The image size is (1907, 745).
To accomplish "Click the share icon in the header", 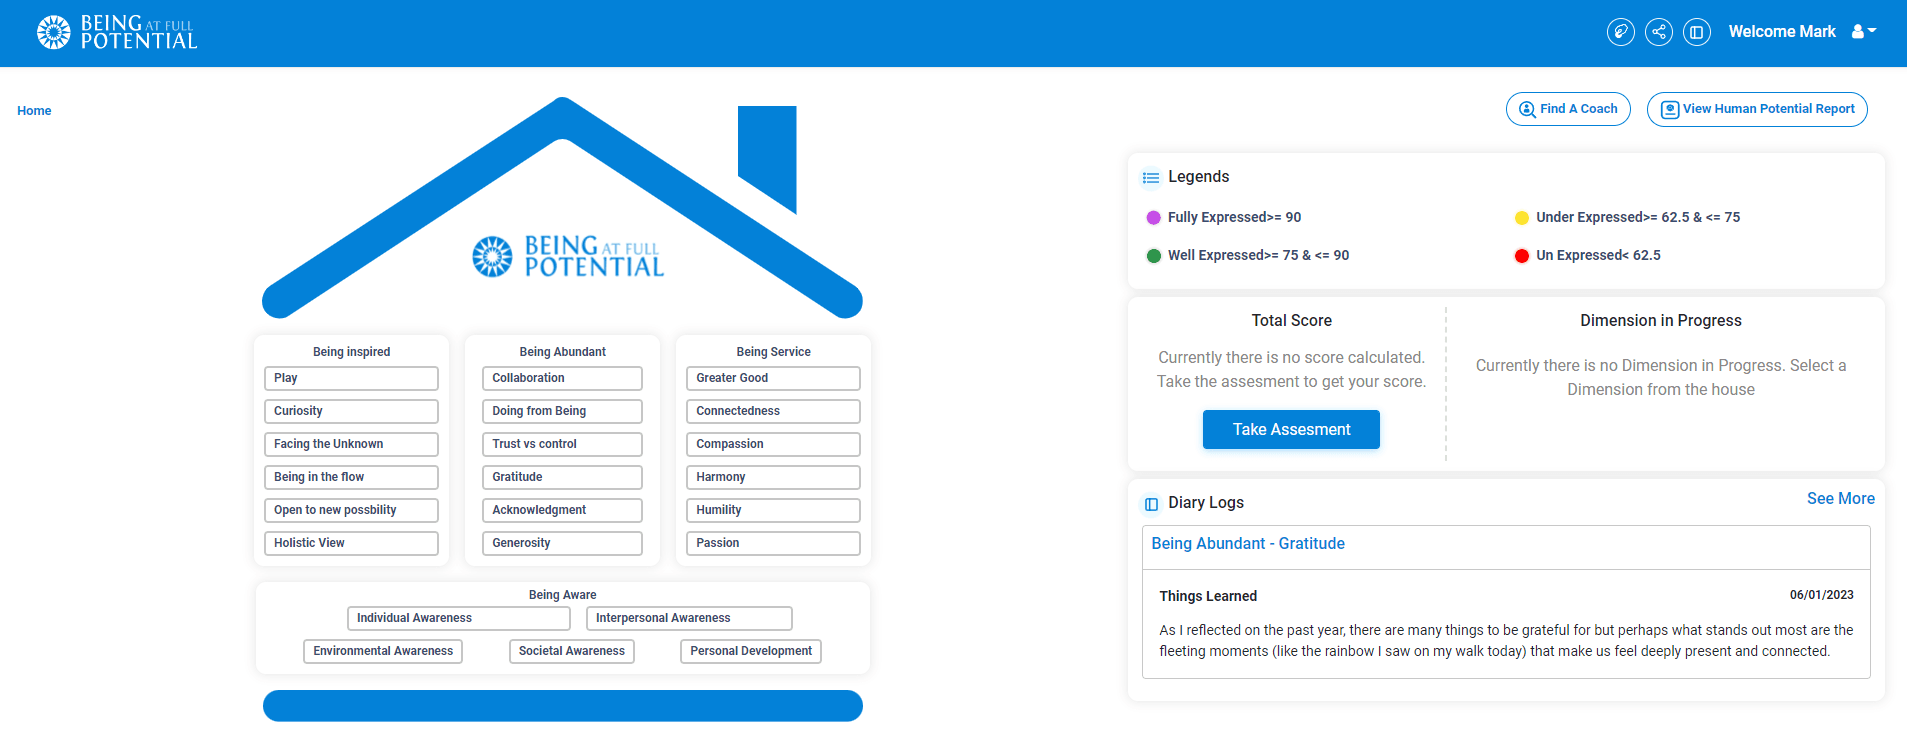I will [1659, 32].
